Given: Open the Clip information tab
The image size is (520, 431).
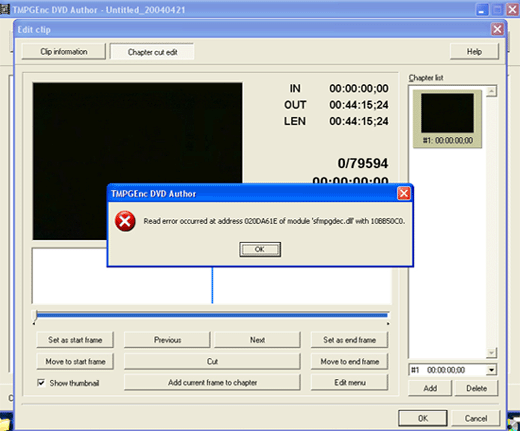Looking at the screenshot, I should coord(64,52).
